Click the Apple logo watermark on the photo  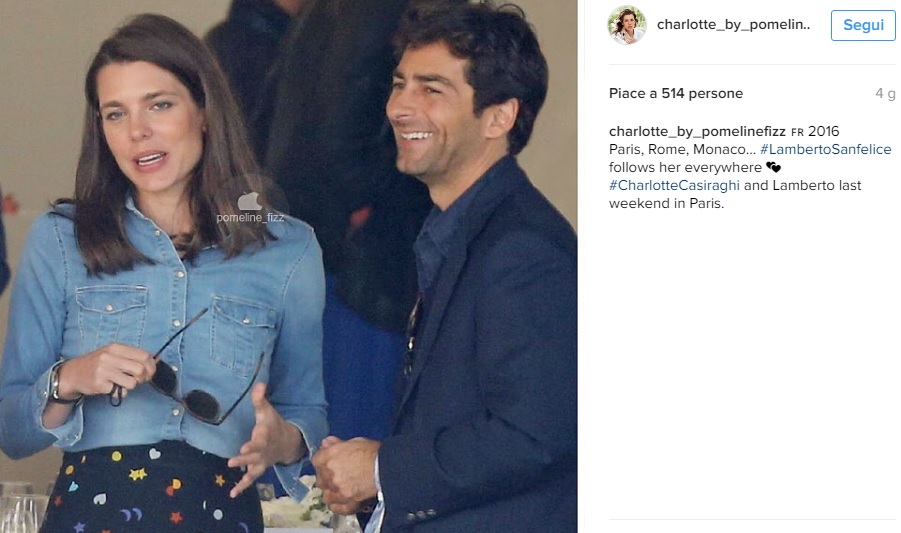coord(249,201)
